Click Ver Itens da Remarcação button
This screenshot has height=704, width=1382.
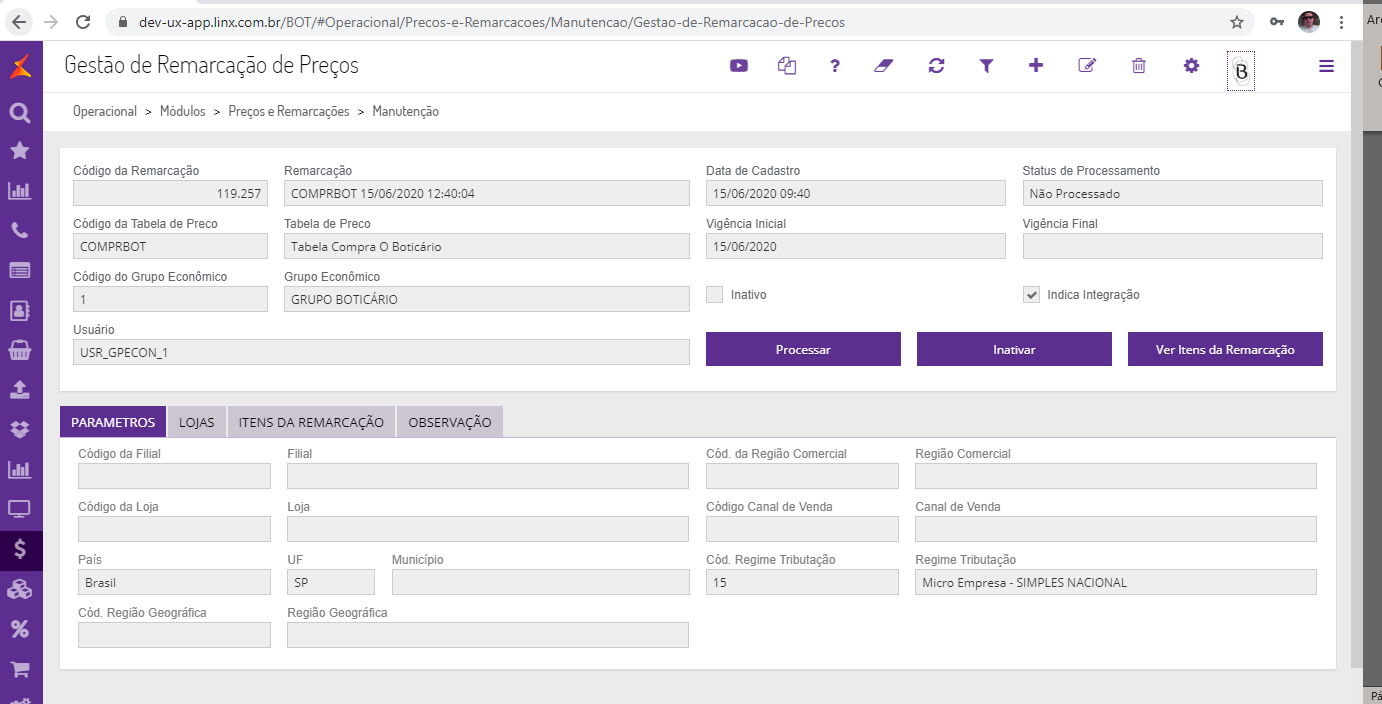(x=1225, y=349)
